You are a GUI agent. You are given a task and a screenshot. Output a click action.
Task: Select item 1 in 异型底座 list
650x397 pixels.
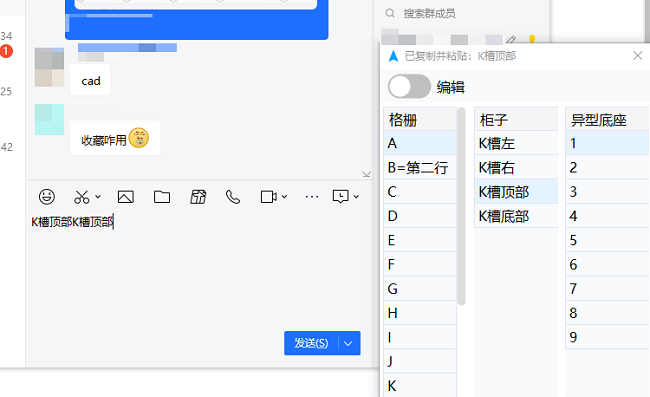(x=607, y=143)
